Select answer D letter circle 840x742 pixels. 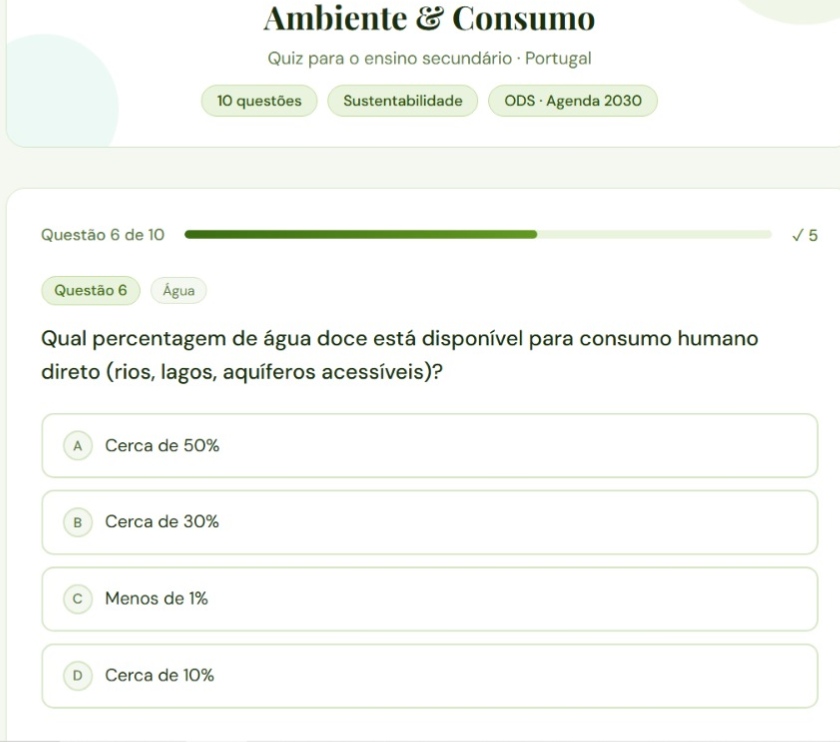coord(78,676)
